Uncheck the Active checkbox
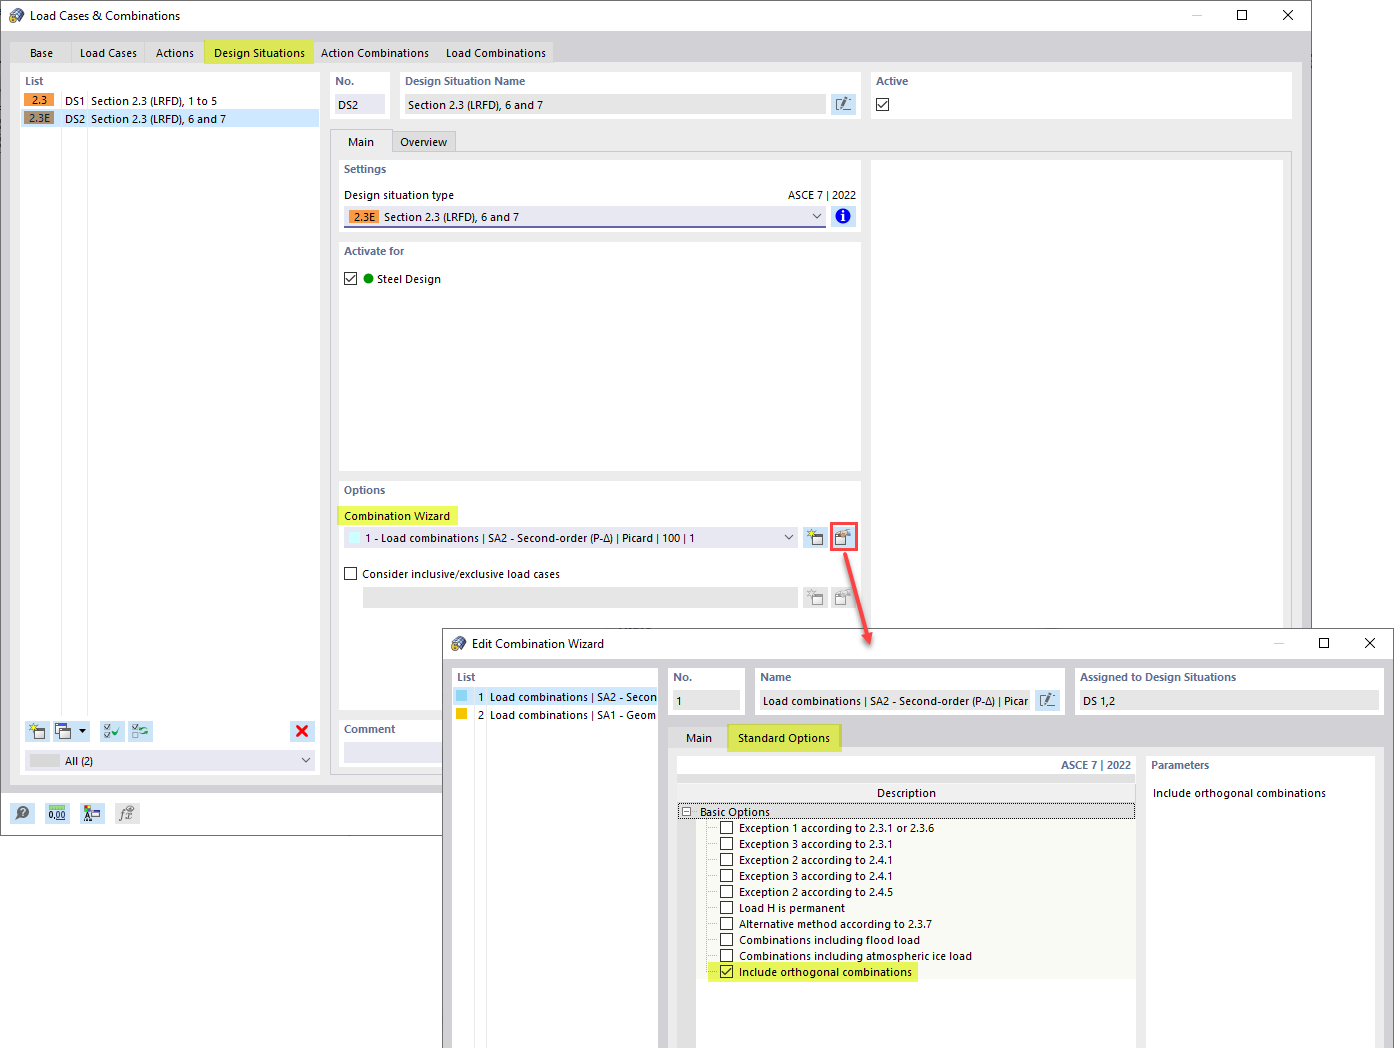Viewport: 1400px width, 1050px height. tap(883, 104)
